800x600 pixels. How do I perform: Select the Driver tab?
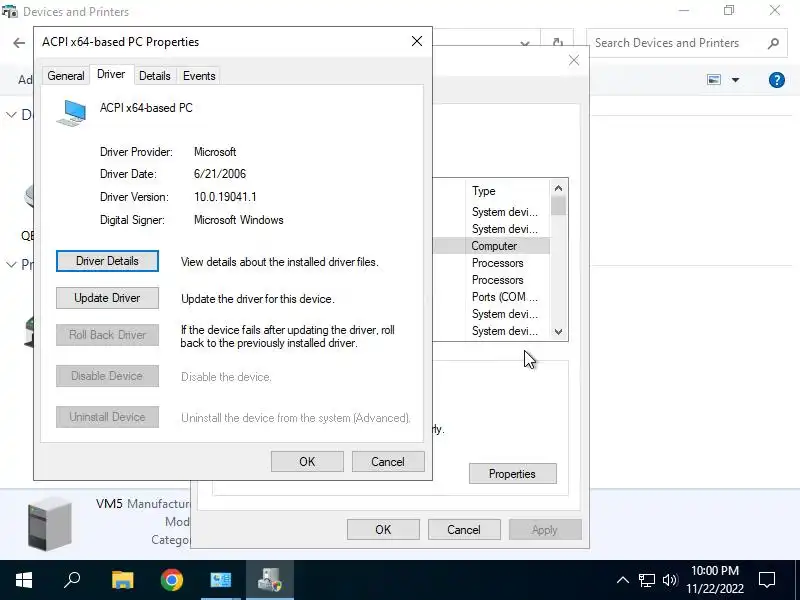(111, 74)
